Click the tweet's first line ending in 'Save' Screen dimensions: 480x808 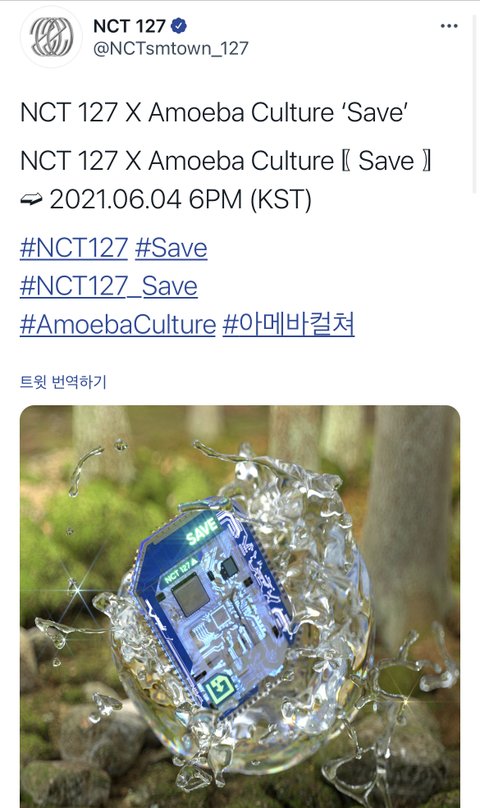[x=214, y=112]
